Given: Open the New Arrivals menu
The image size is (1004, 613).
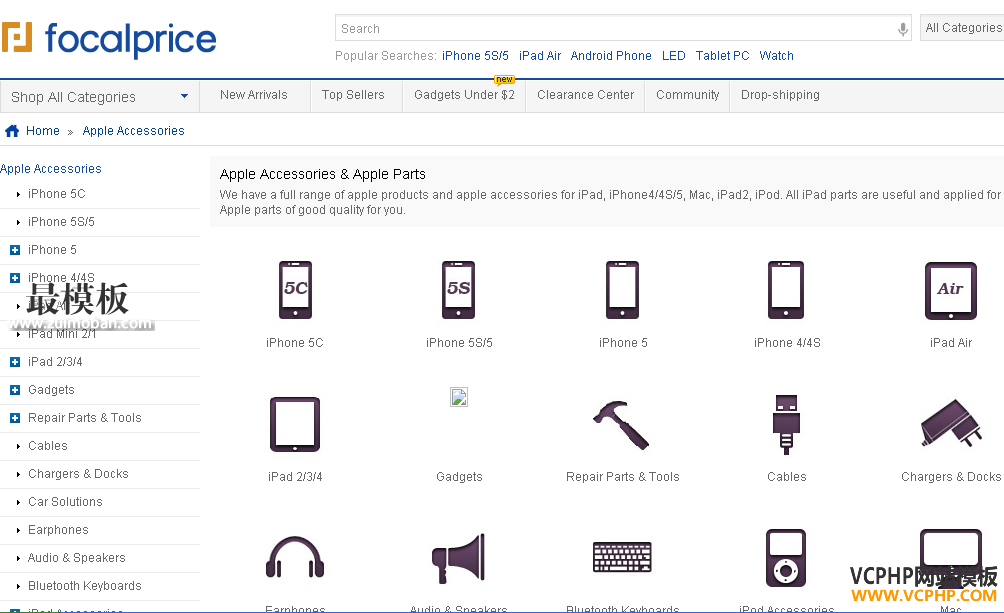Looking at the screenshot, I should [x=254, y=95].
